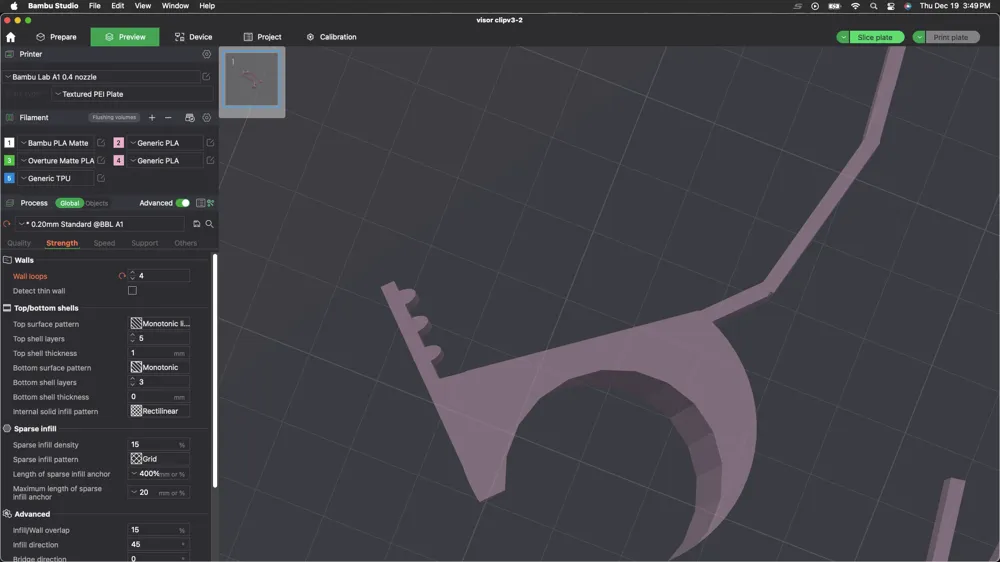Open the Sparse infill pattern dropdown
This screenshot has height=562, width=1000.
pyautogui.click(x=159, y=459)
